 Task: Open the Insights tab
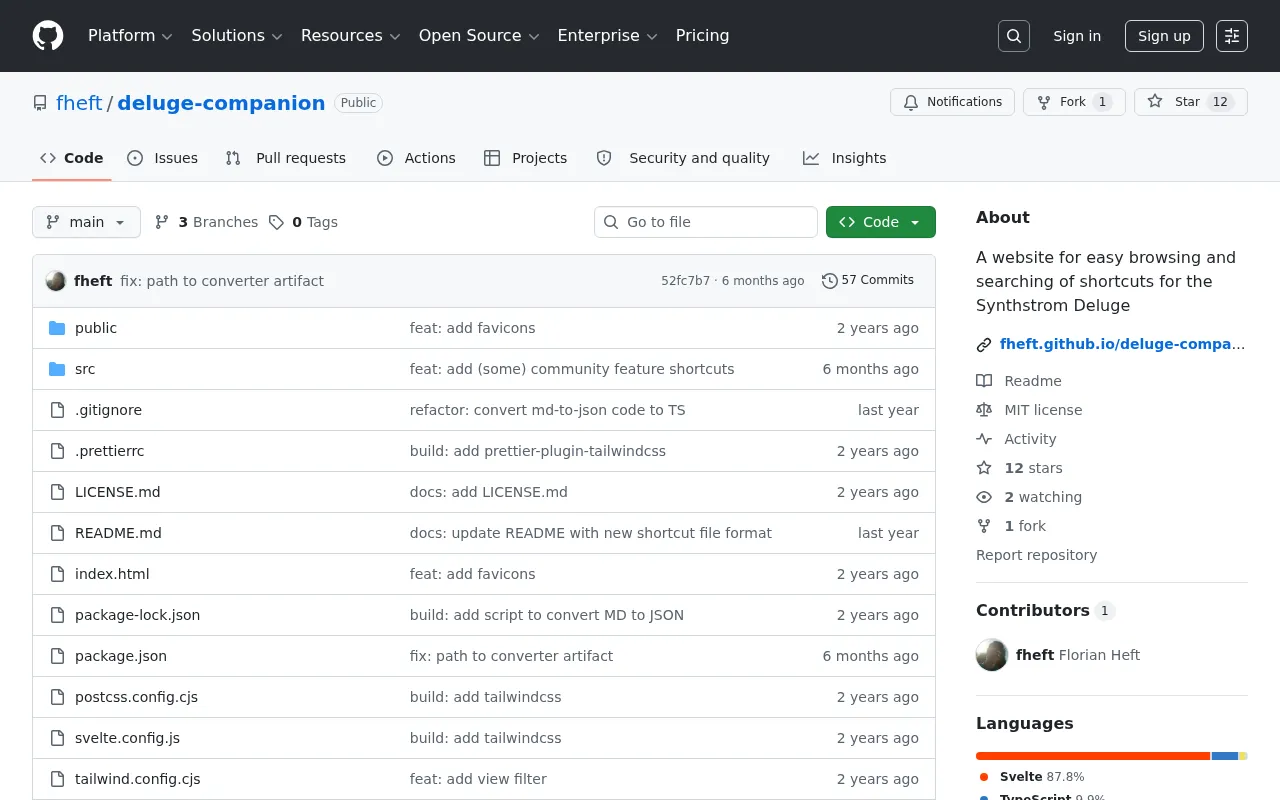pos(845,158)
